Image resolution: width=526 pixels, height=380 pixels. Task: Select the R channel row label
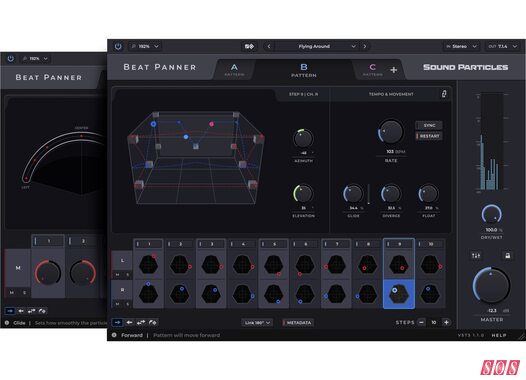[x=122, y=290]
